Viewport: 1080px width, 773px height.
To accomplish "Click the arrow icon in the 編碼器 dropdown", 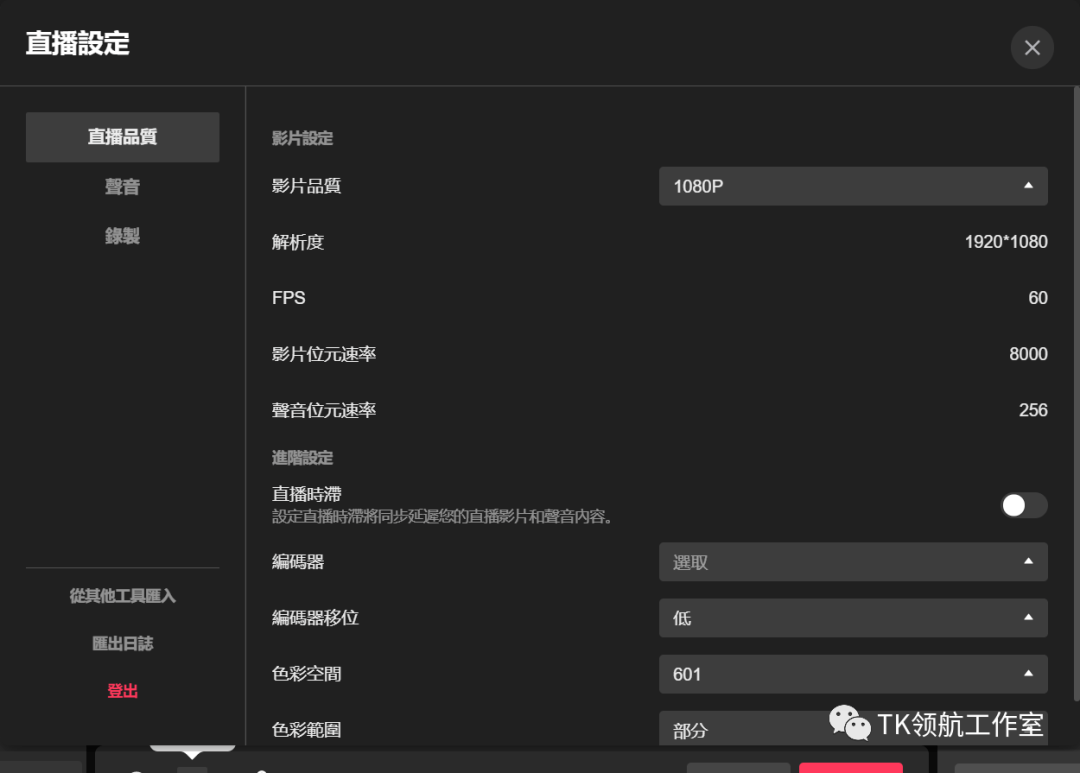I will (x=1028, y=562).
